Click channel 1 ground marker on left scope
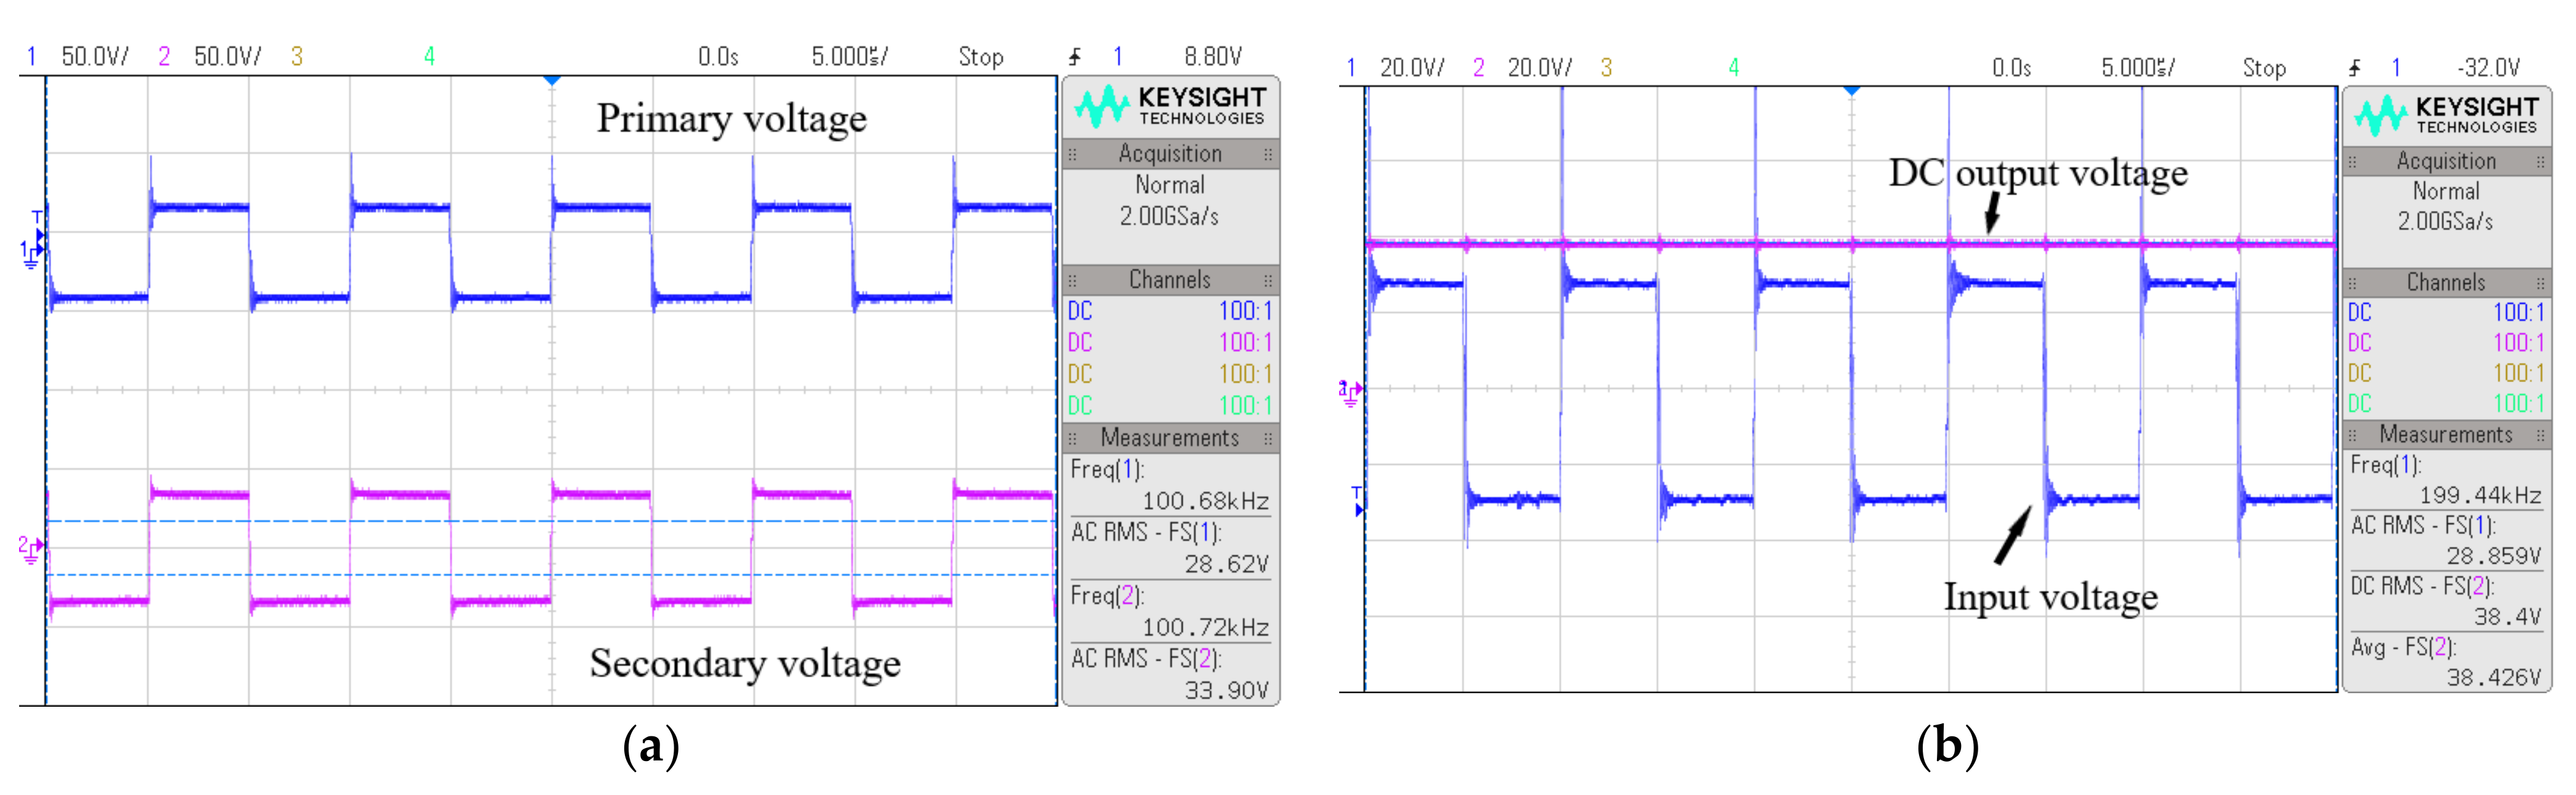 (x=31, y=253)
